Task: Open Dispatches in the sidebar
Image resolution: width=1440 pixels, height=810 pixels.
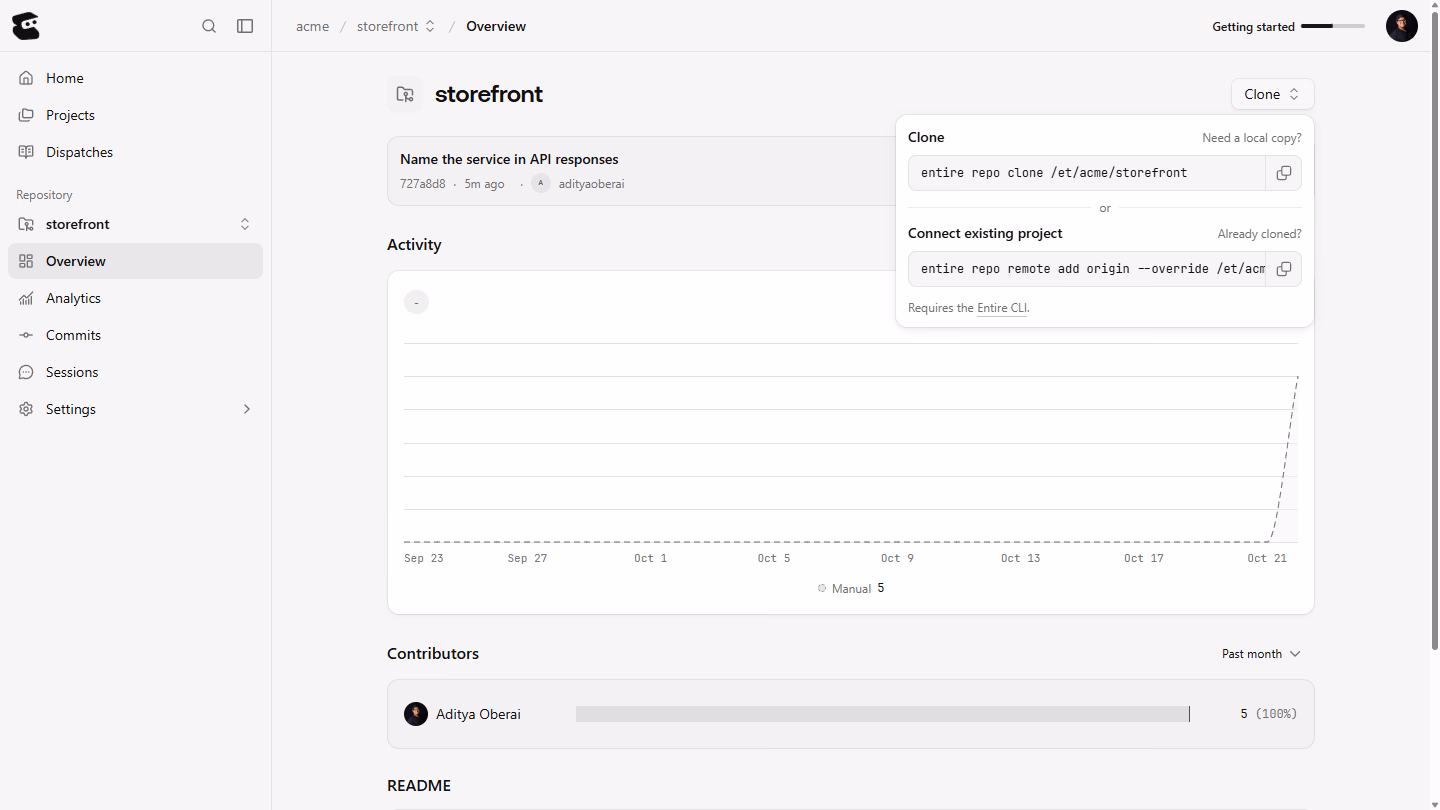Action: click(135, 152)
